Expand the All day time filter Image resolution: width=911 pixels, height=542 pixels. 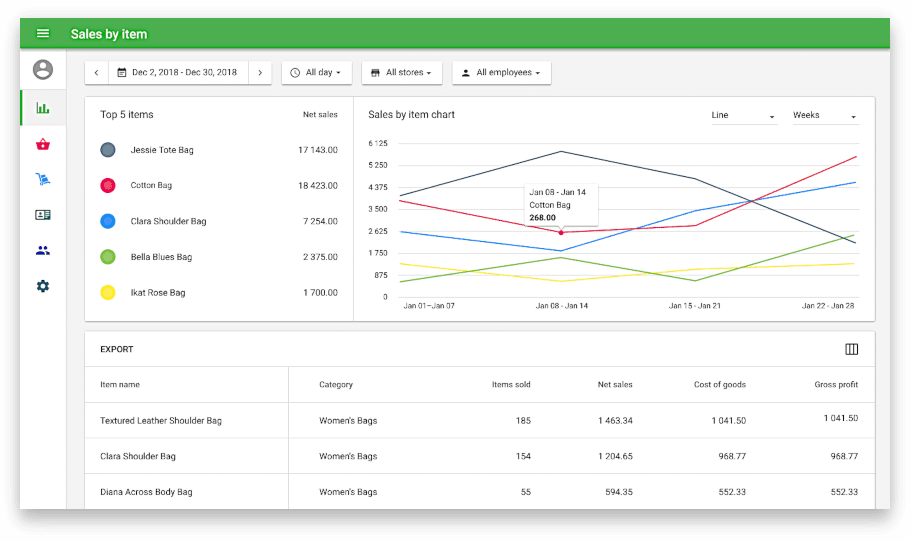click(x=316, y=73)
